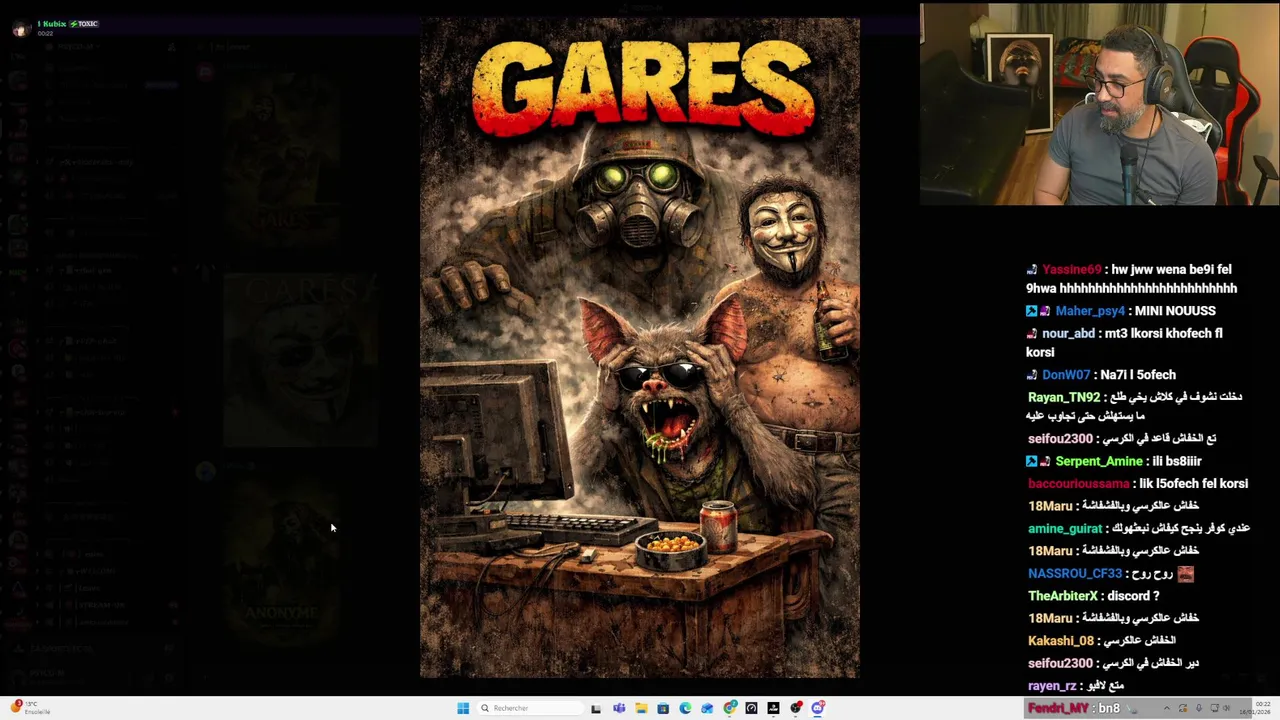
Task: Click emote icon in NASSROU_CF33 message
Action: 1185,574
